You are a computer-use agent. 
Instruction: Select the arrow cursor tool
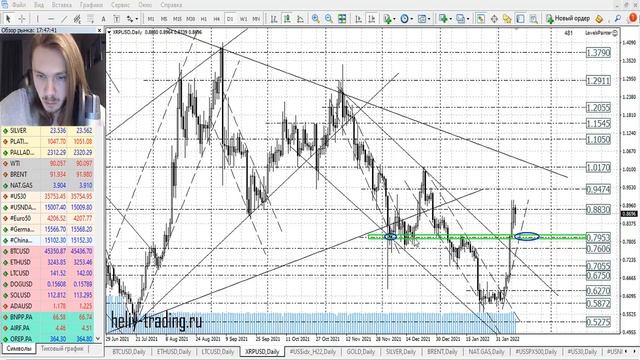pyautogui.click(x=8, y=19)
